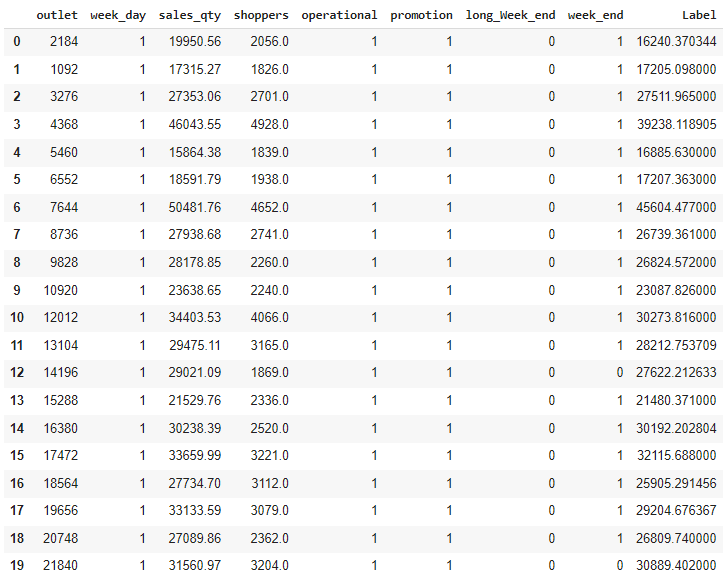Click sales_qty cell 28178.85
The image size is (728, 582).
pyautogui.click(x=195, y=262)
